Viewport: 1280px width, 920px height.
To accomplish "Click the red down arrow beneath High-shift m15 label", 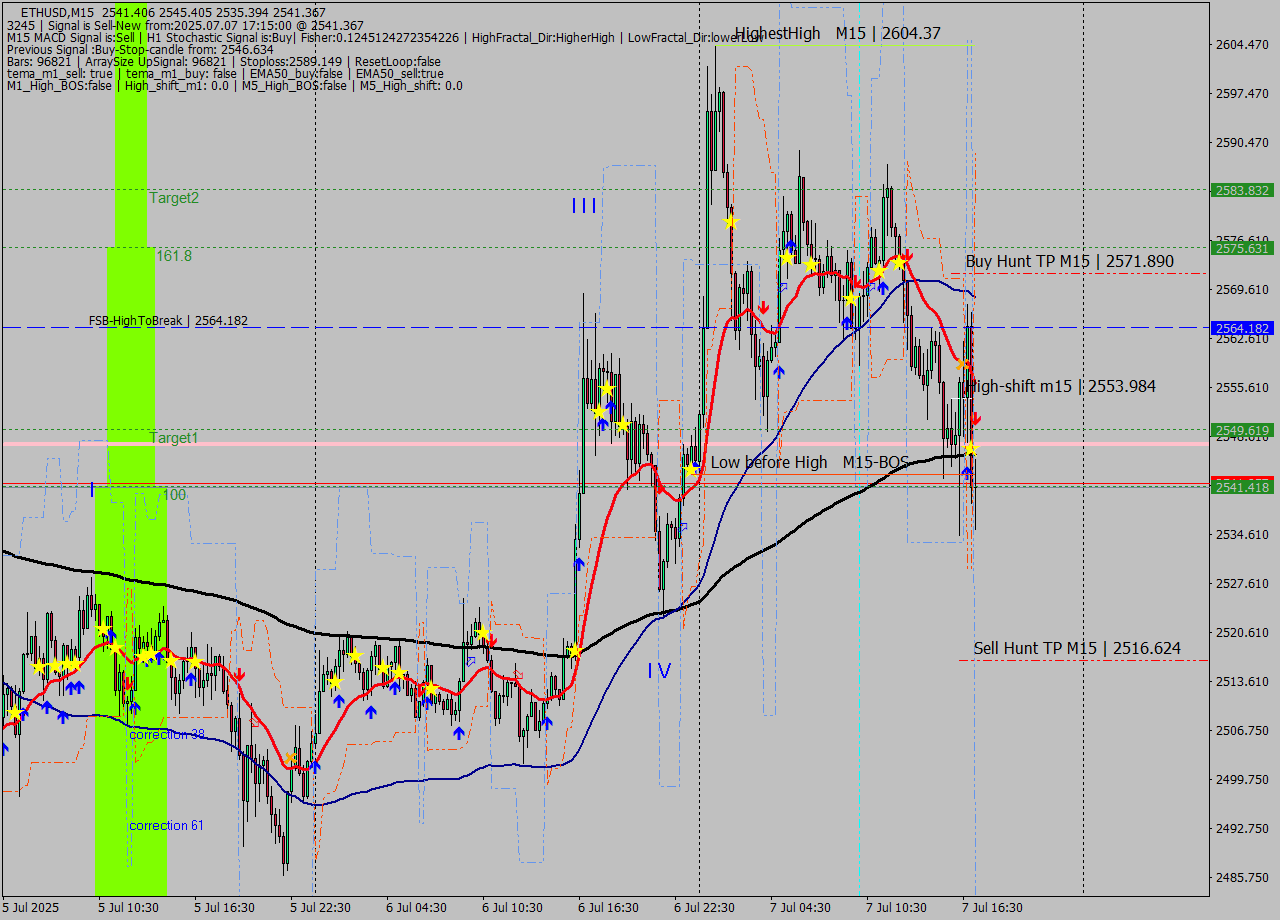I will pos(976,417).
